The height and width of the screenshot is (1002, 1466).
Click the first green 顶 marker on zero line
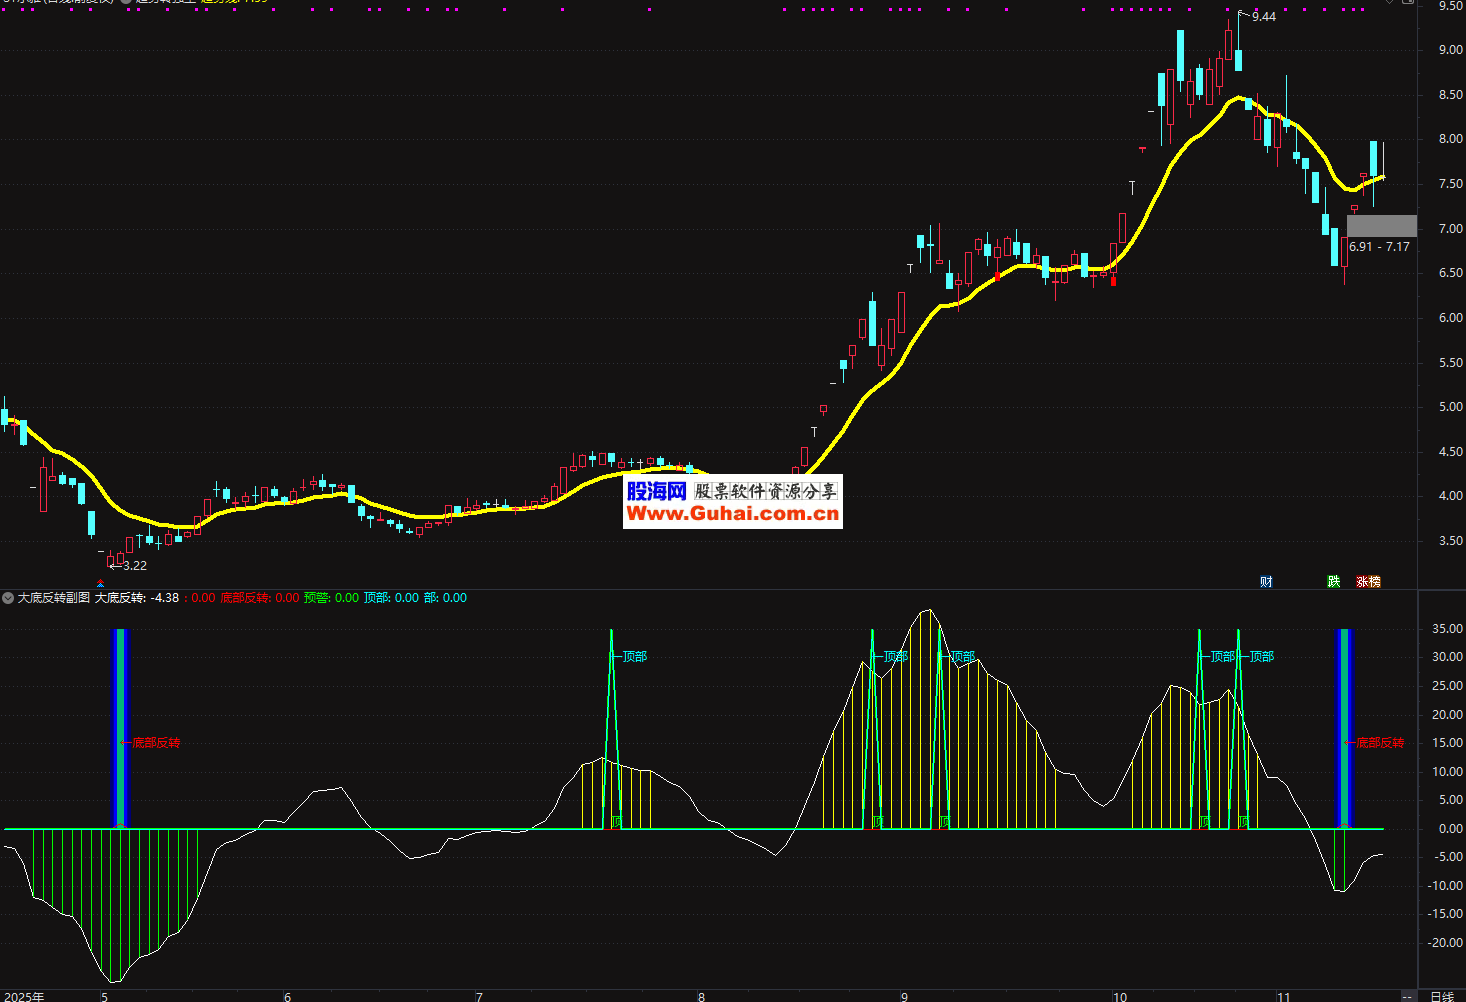(617, 821)
